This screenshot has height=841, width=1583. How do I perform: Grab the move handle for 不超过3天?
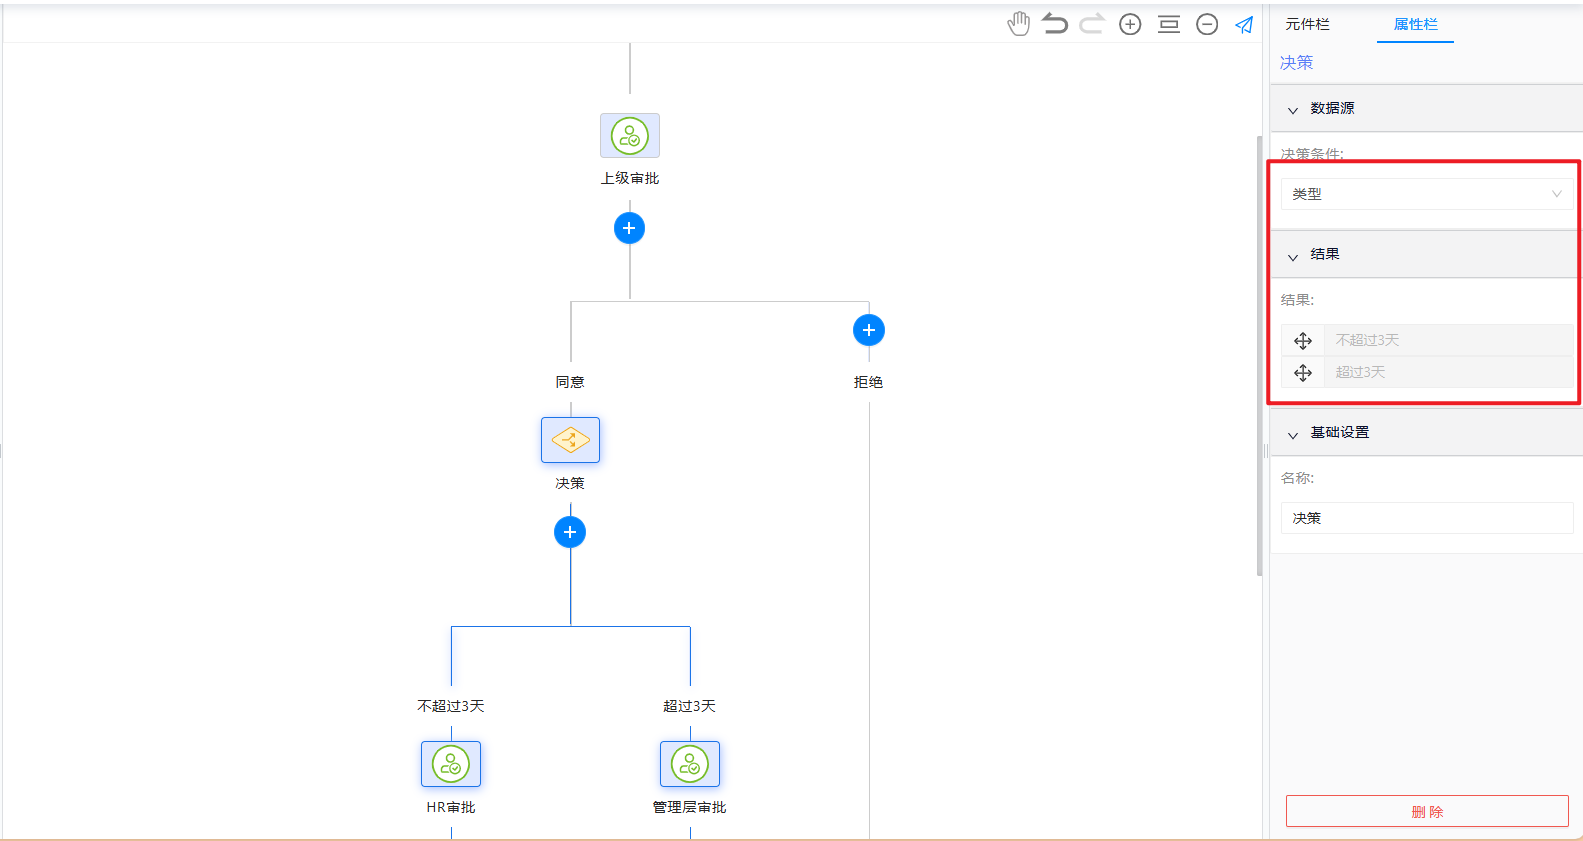1303,341
